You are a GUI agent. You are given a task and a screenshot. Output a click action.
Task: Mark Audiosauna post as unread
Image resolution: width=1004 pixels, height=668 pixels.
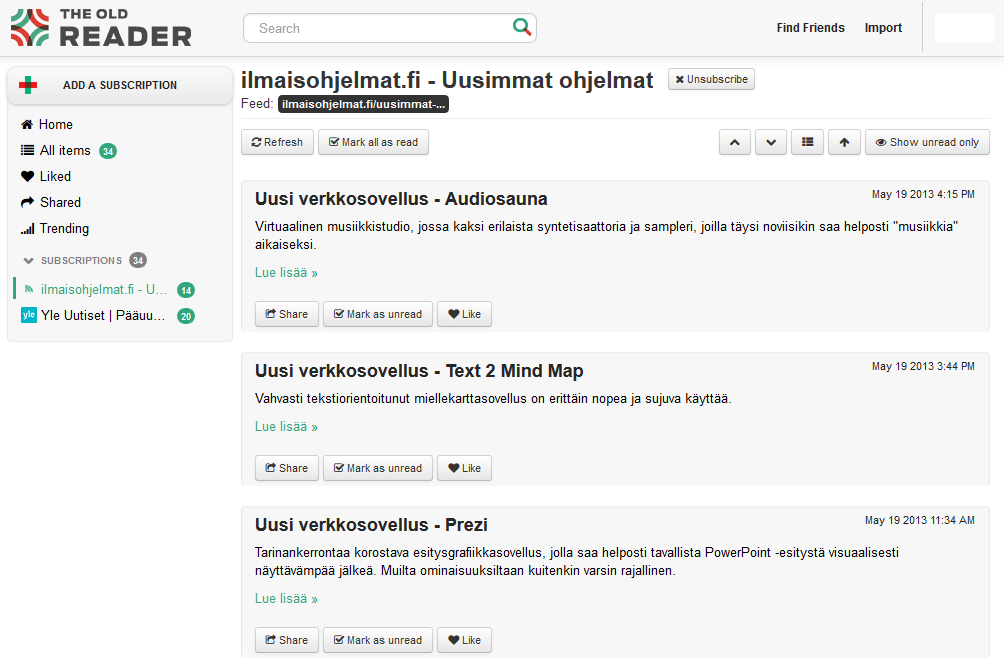pos(378,314)
